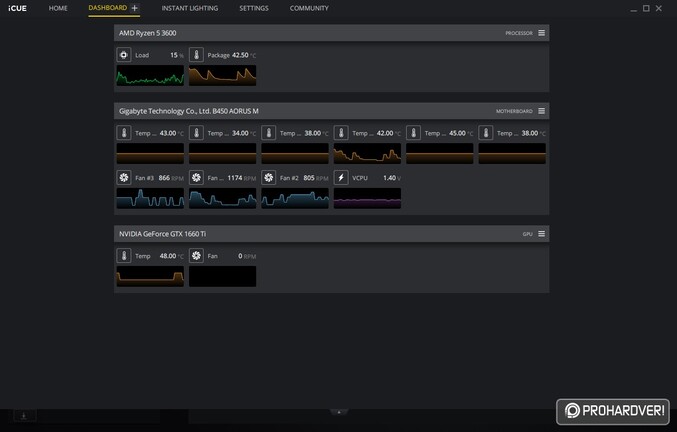Select the orange CPU Package temperature graph
The width and height of the screenshot is (677, 432).
[x=222, y=75]
